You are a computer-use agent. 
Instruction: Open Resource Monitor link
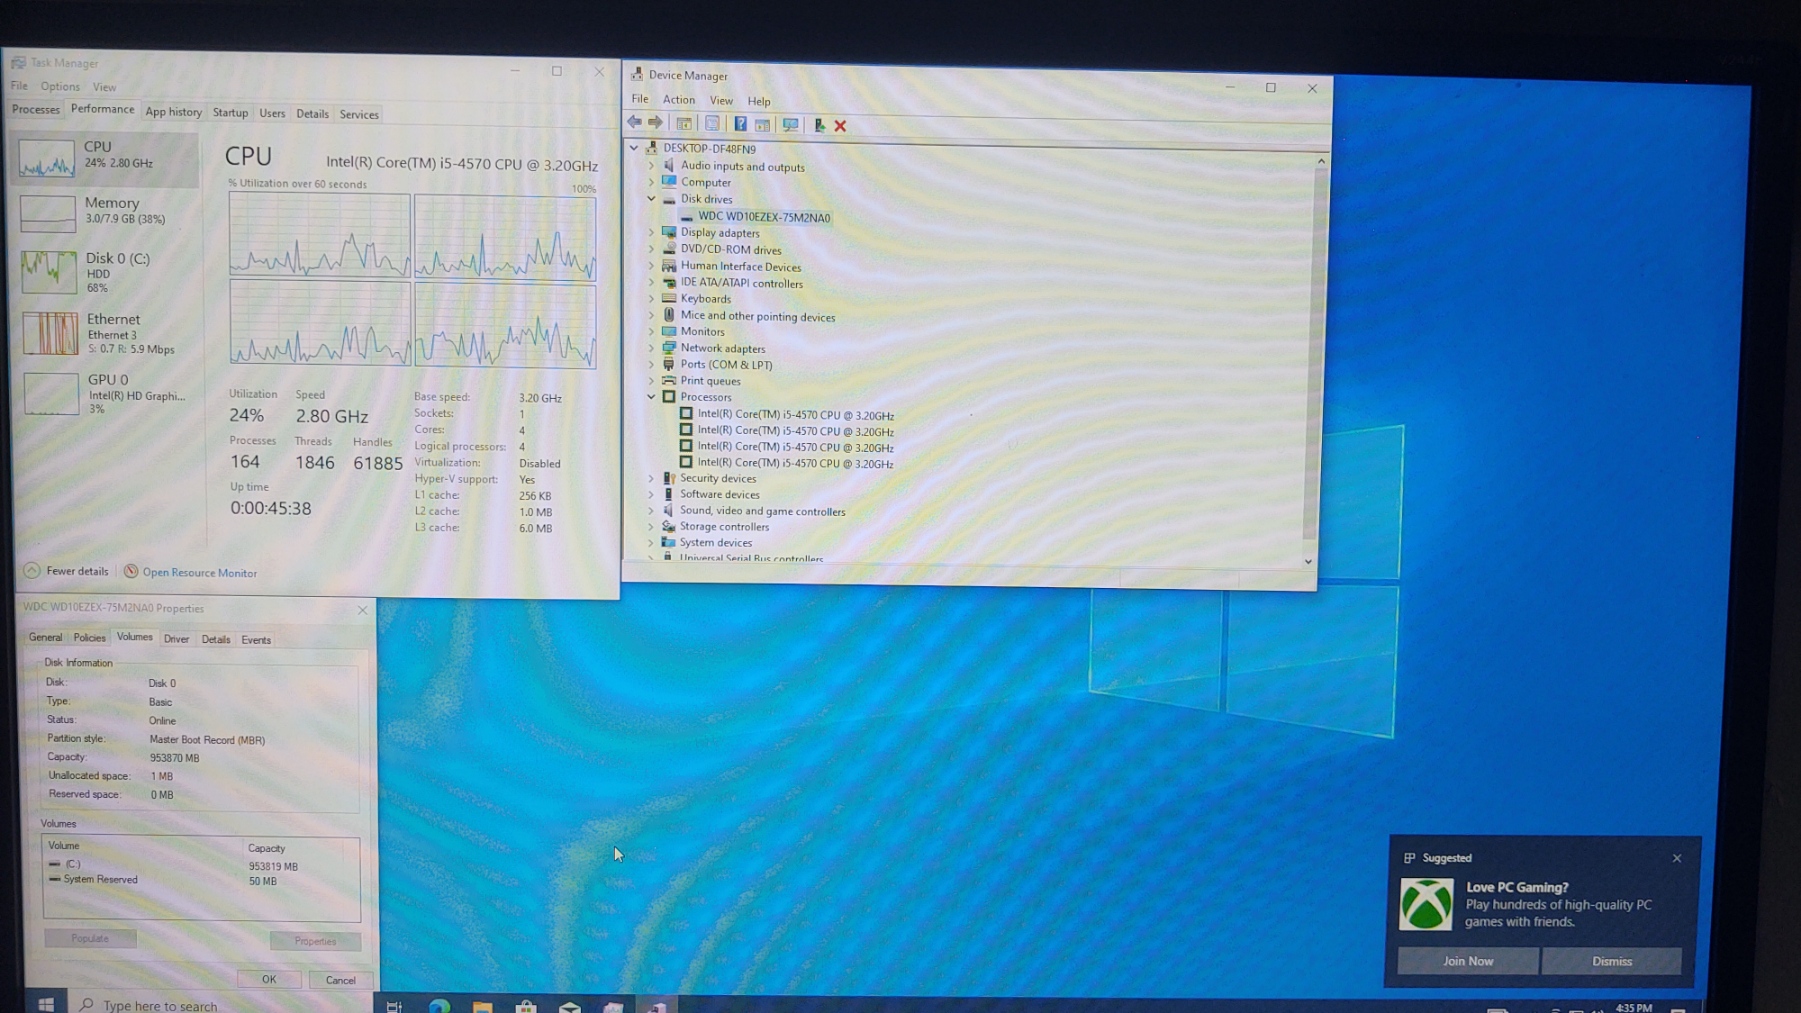point(199,573)
